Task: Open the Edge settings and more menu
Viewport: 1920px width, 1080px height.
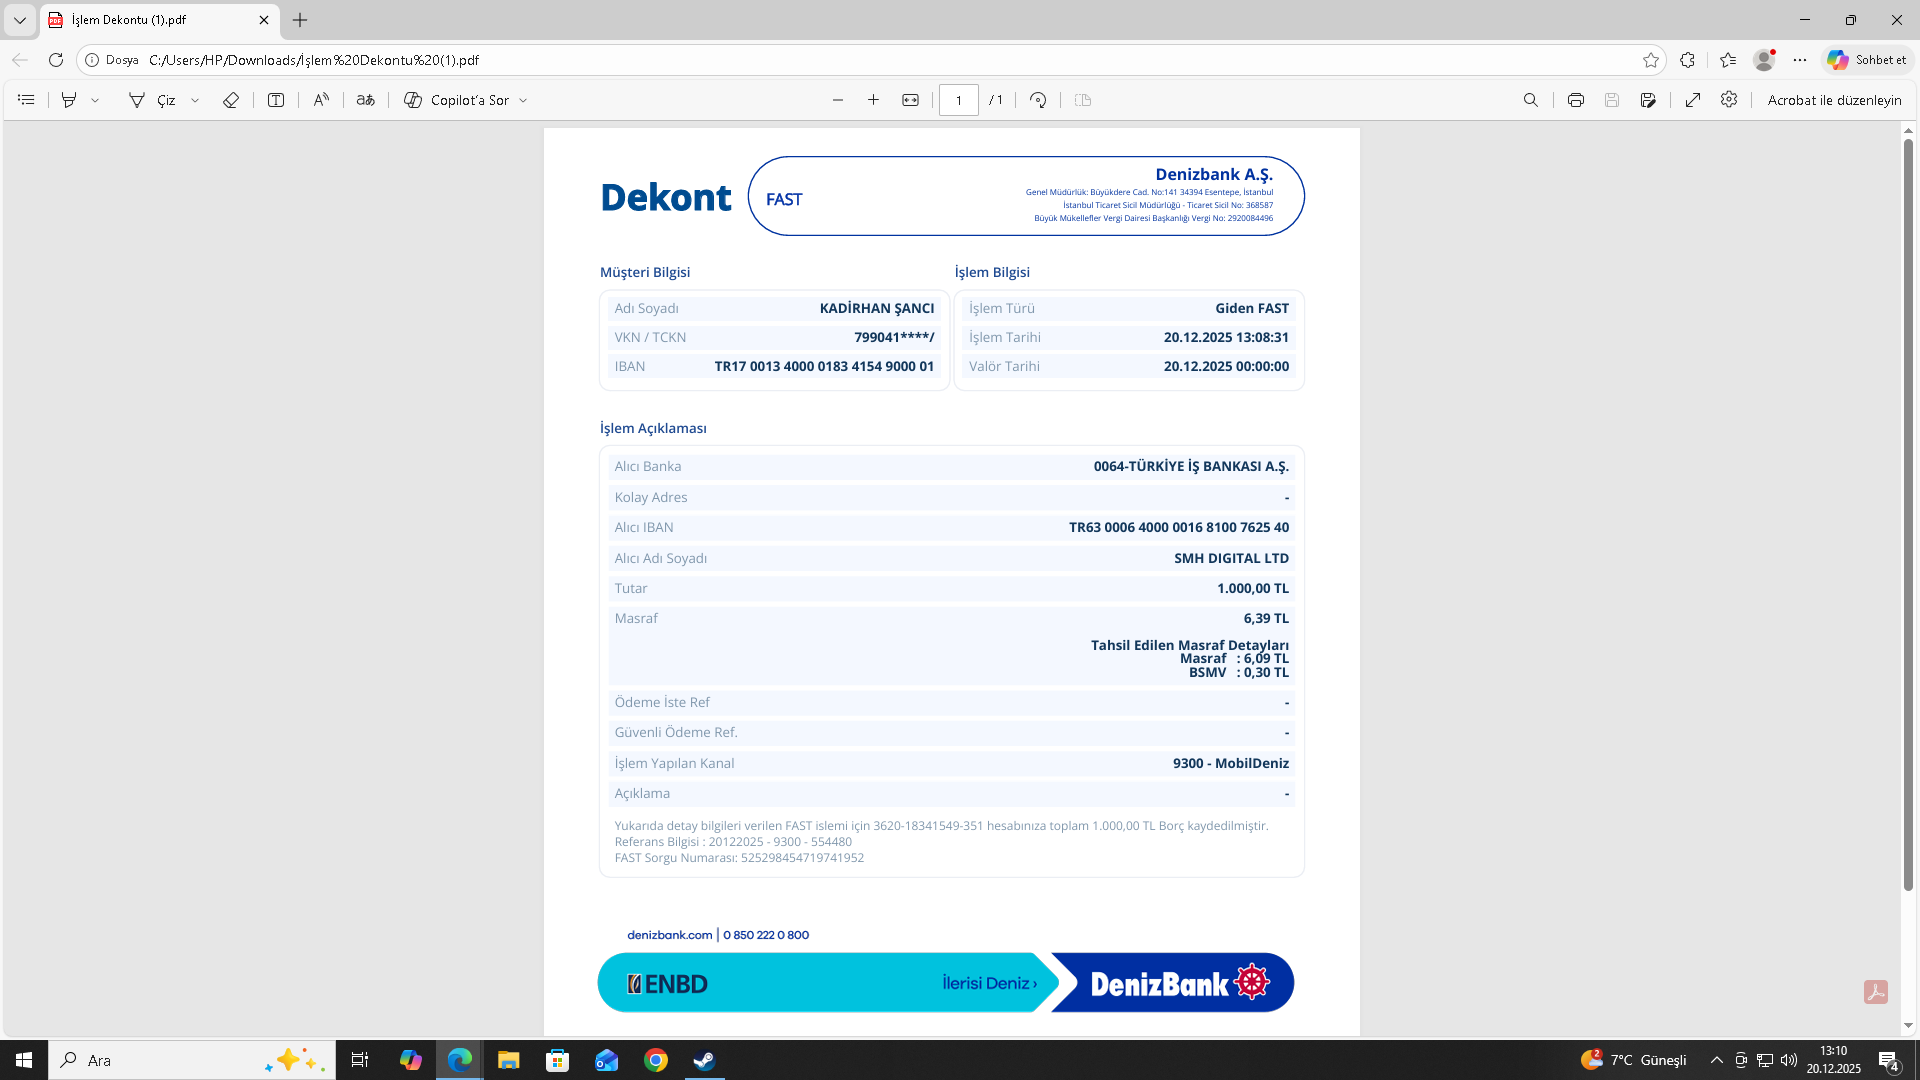Action: point(1800,60)
